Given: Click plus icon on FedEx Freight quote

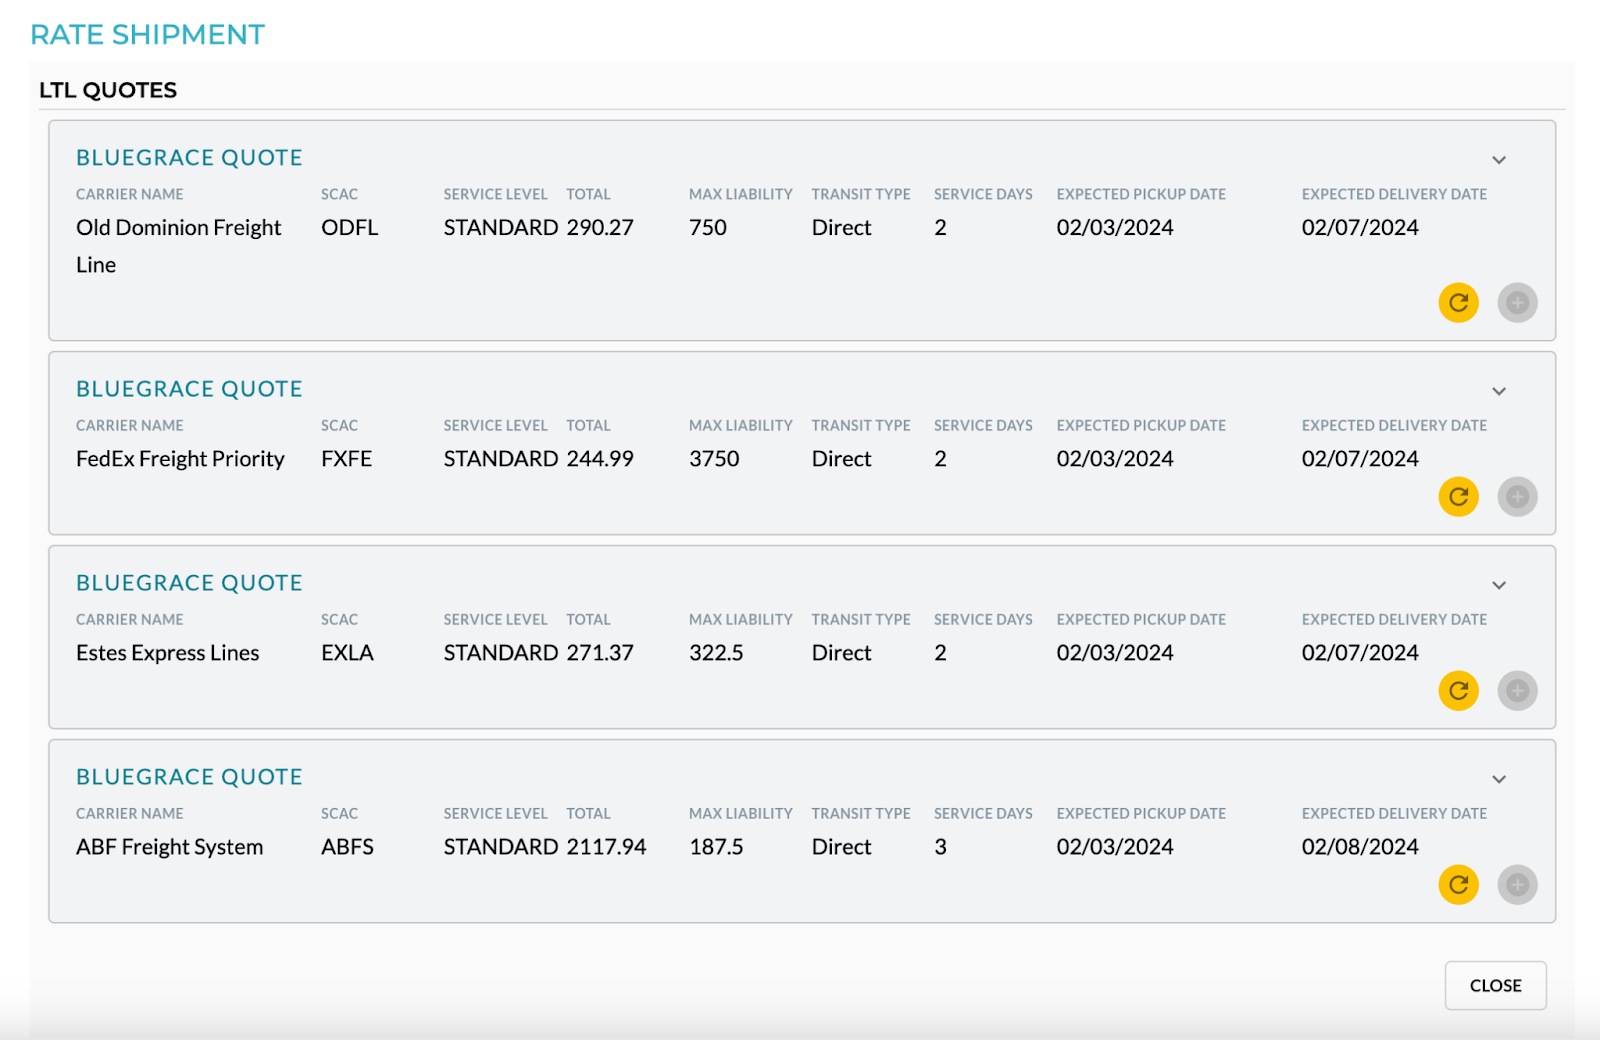Looking at the screenshot, I should point(1517,497).
